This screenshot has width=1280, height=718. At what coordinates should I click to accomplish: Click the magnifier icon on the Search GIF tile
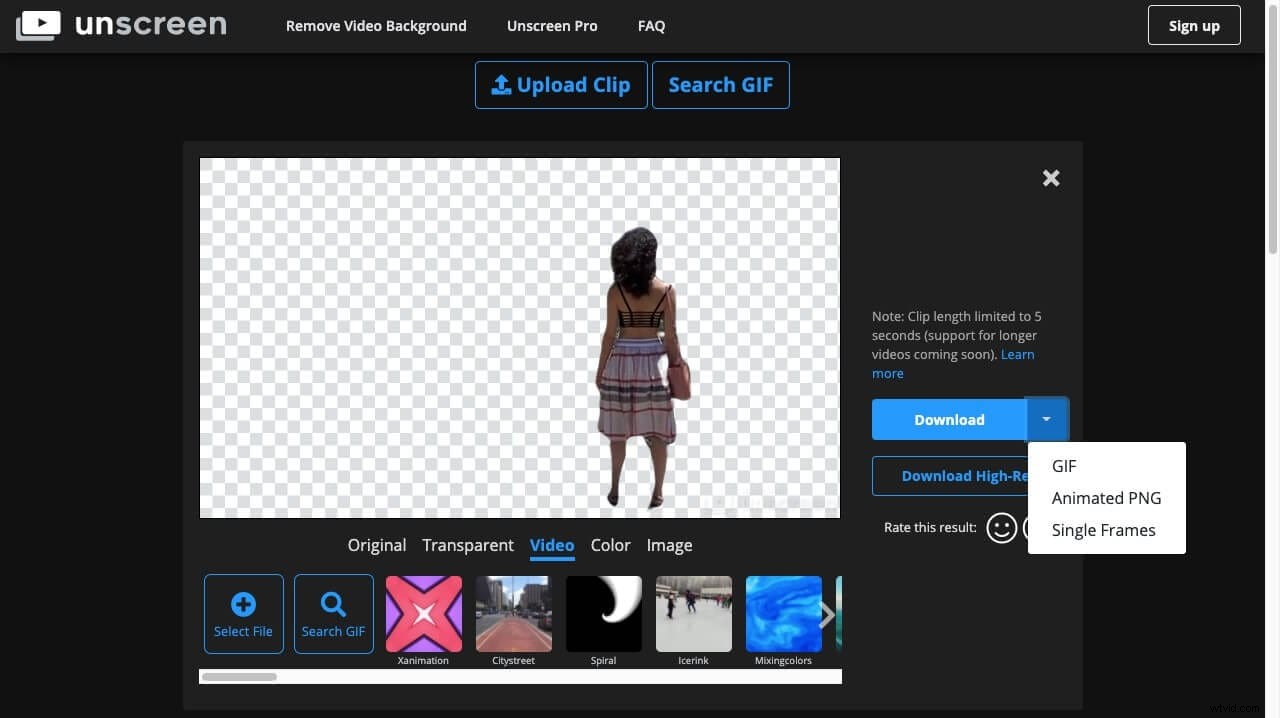click(333, 603)
